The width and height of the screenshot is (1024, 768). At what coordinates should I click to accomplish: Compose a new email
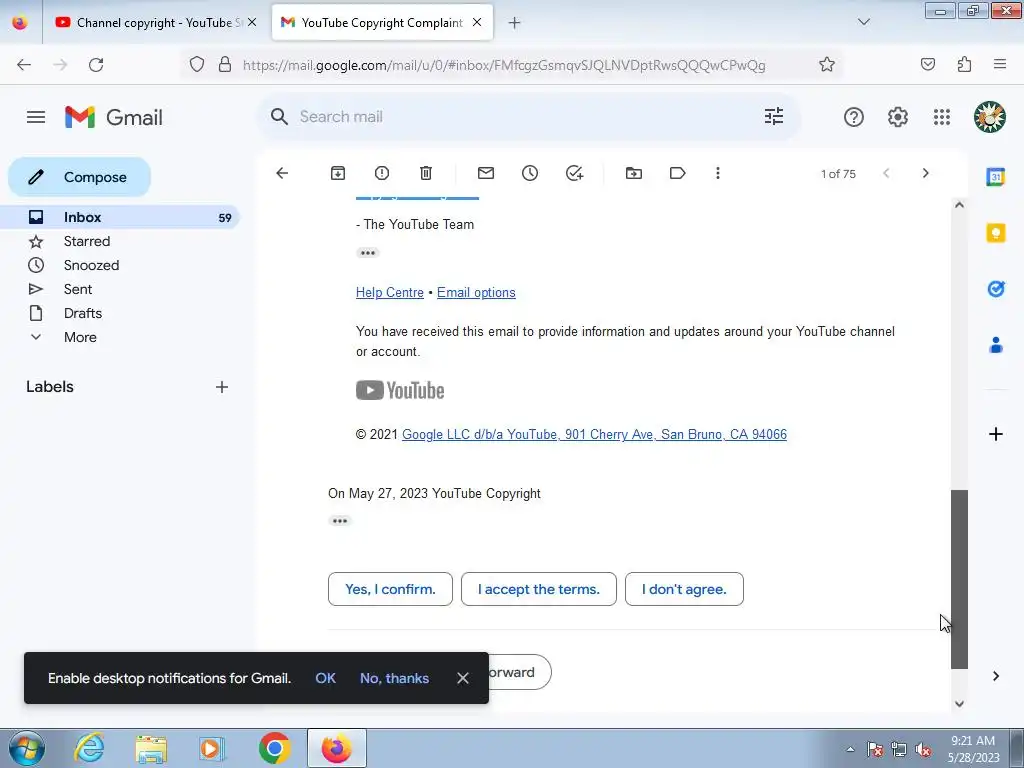[80, 177]
